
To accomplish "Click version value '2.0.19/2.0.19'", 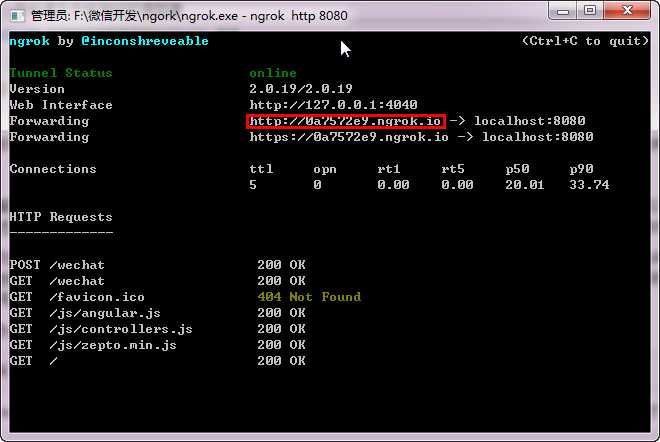I will pos(301,89).
